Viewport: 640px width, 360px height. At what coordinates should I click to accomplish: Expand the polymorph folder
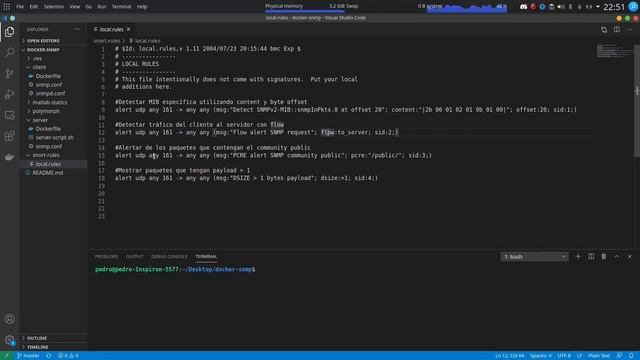click(x=53, y=111)
